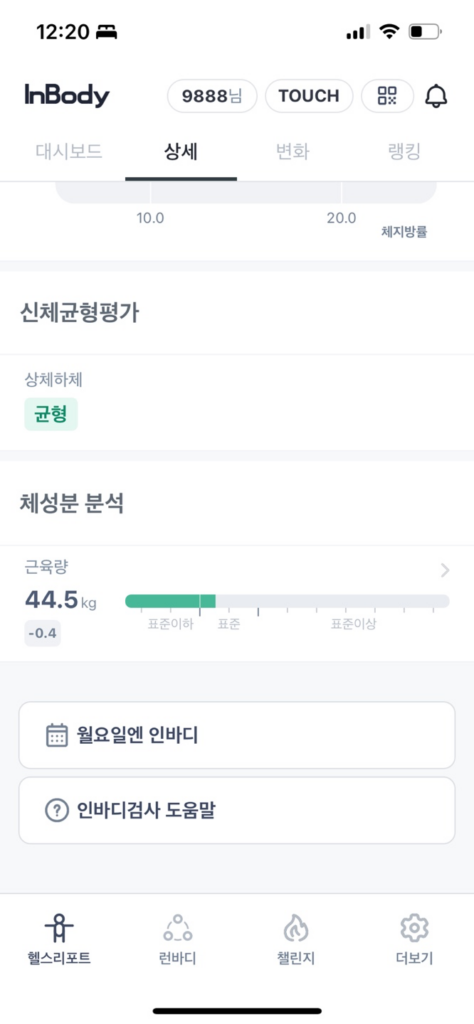Viewport: 474px width, 1024px height.
Task: Tap the calendar icon beside 월요일엔 인바디
Action: point(57,735)
